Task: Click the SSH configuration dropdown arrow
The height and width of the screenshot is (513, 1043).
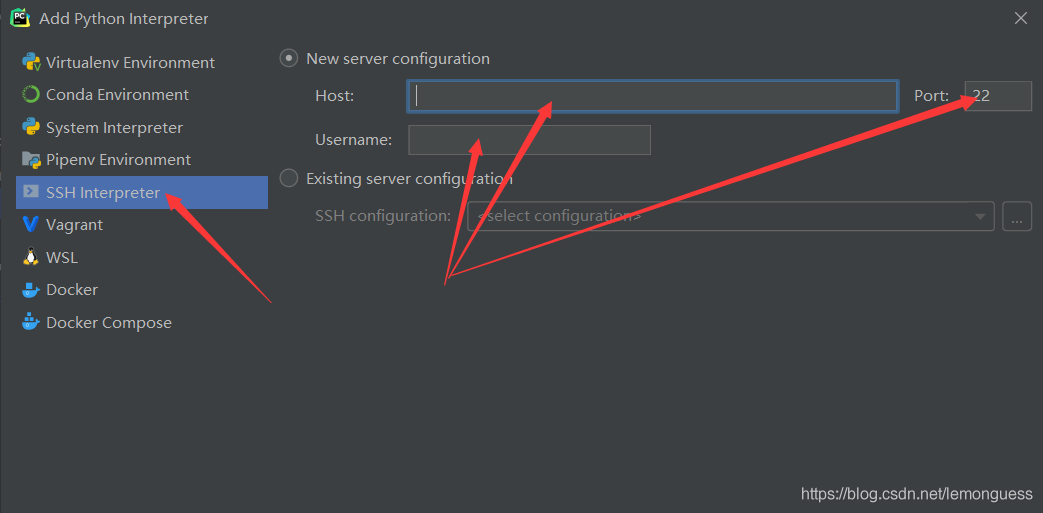Action: pyautogui.click(x=980, y=217)
